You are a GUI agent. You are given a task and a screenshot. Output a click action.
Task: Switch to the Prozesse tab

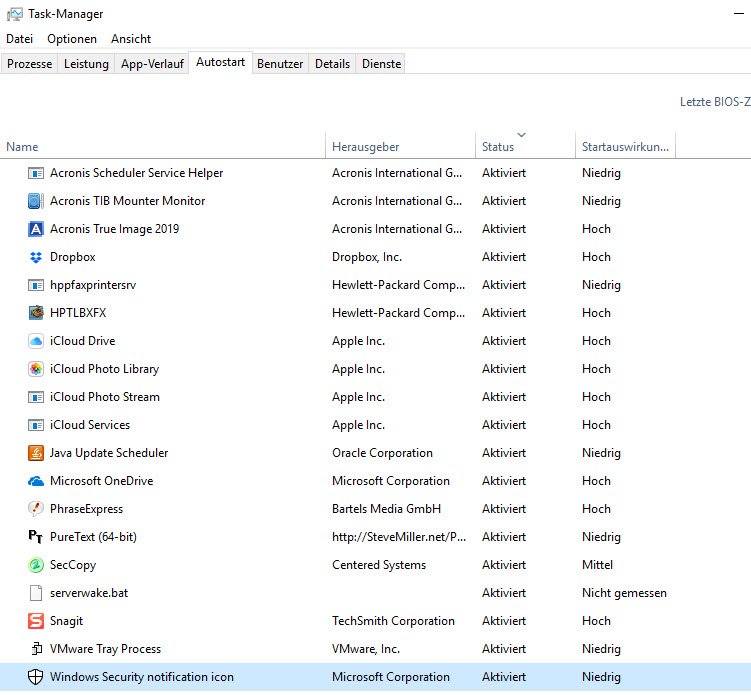(30, 64)
